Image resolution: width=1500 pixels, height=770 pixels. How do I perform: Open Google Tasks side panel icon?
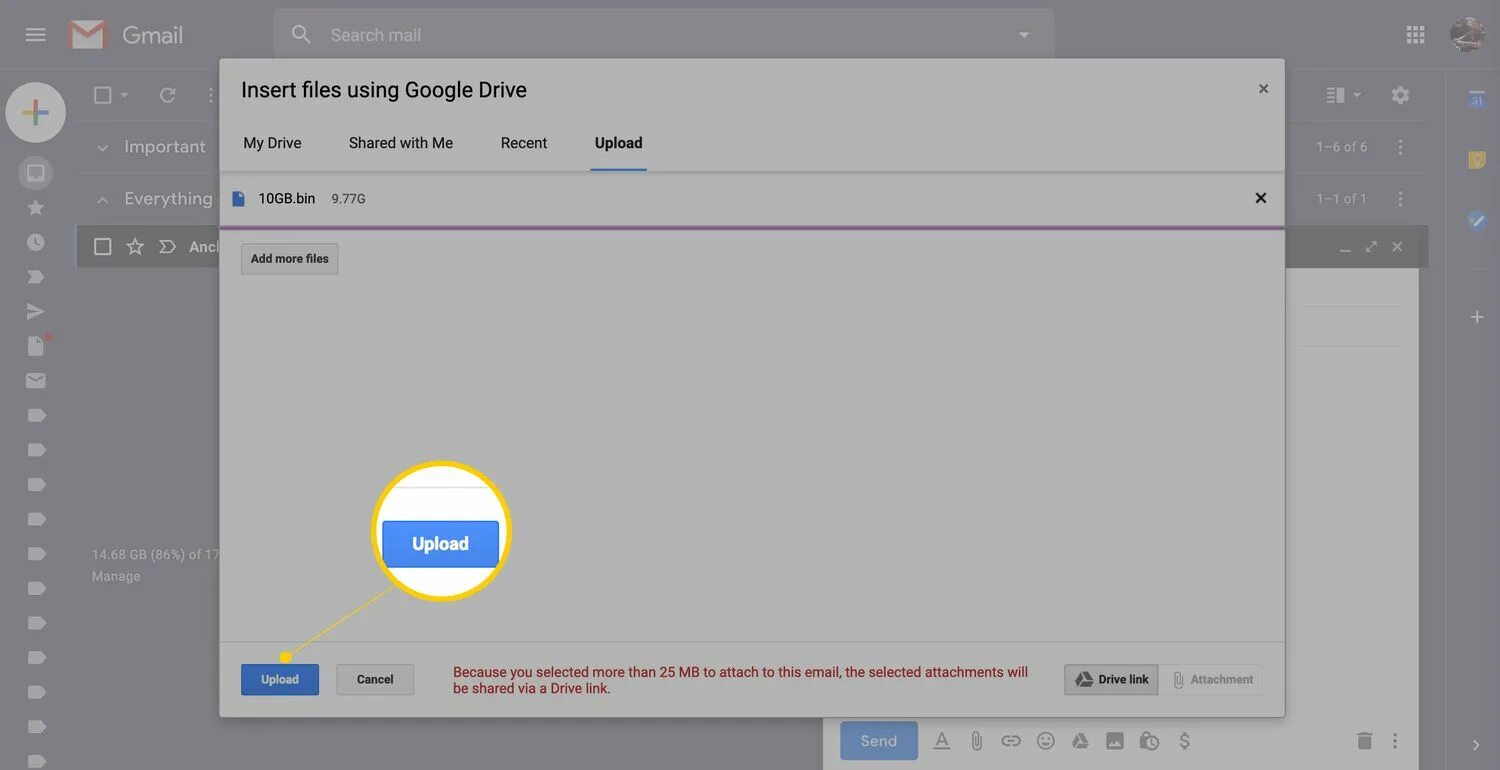(x=1477, y=221)
